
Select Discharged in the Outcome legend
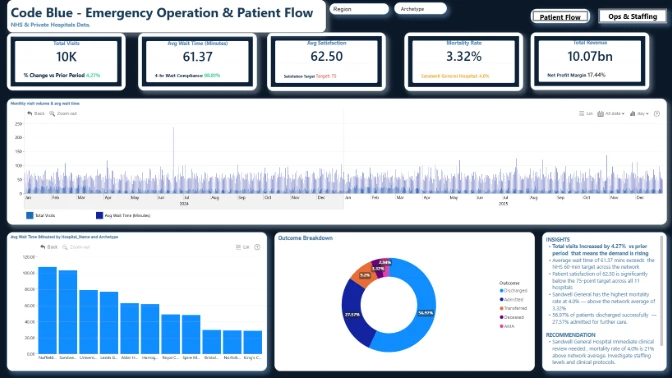click(513, 291)
